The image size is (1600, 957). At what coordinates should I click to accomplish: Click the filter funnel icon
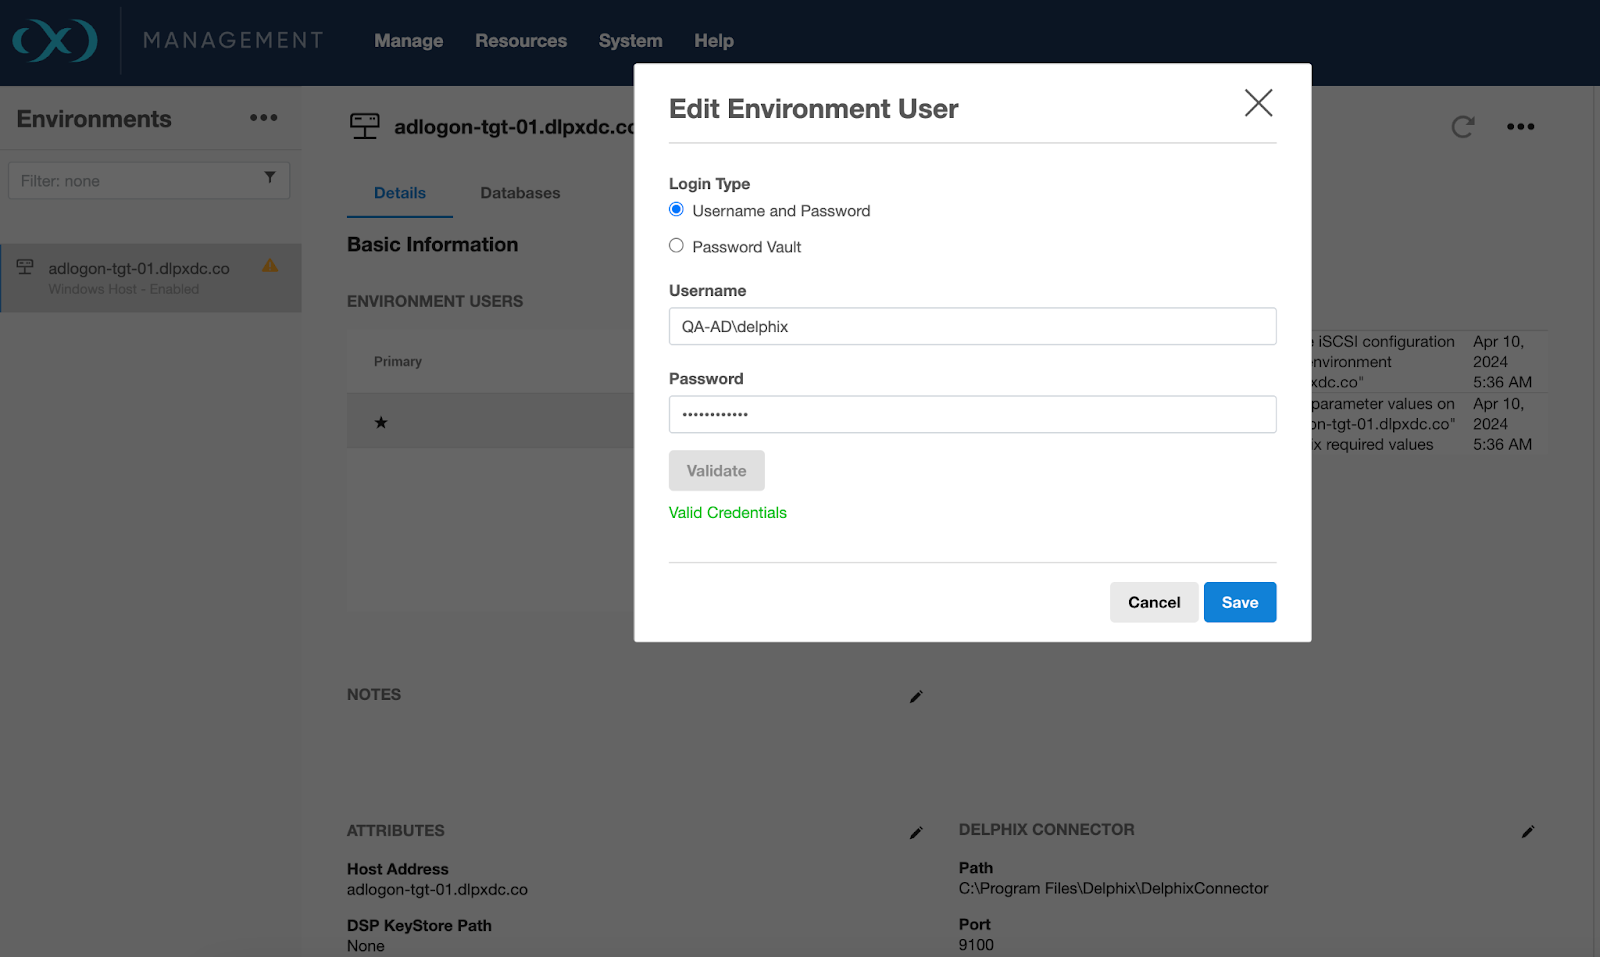point(269,178)
